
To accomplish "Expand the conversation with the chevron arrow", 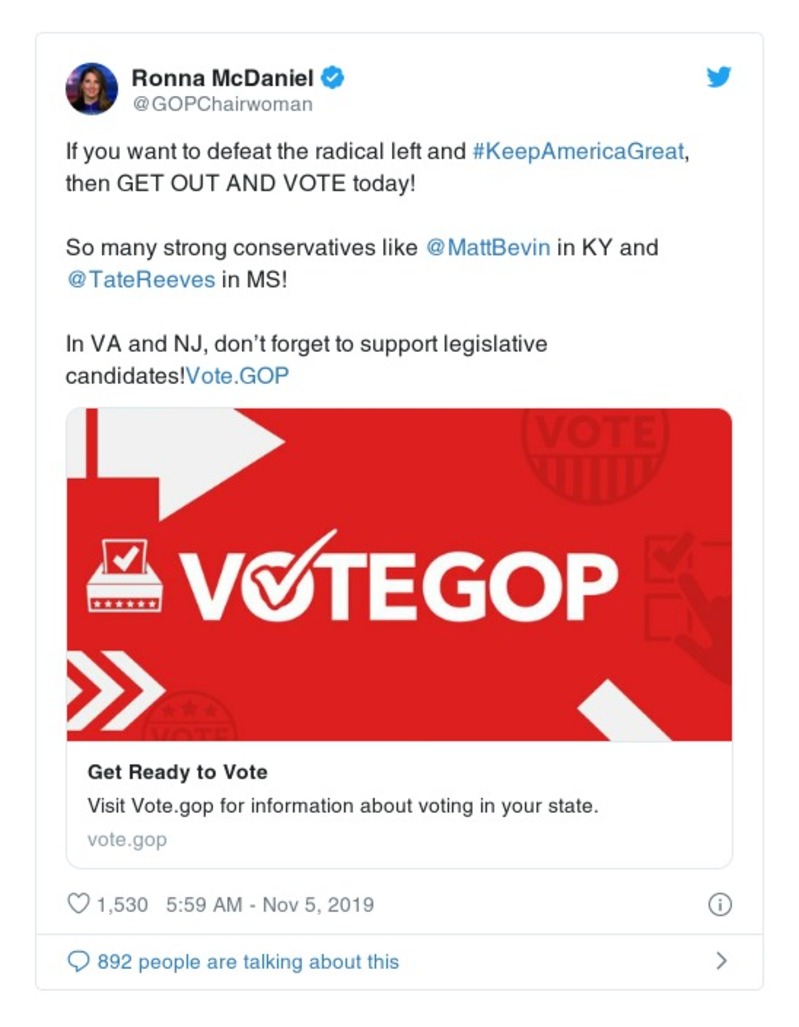I will (x=721, y=961).
